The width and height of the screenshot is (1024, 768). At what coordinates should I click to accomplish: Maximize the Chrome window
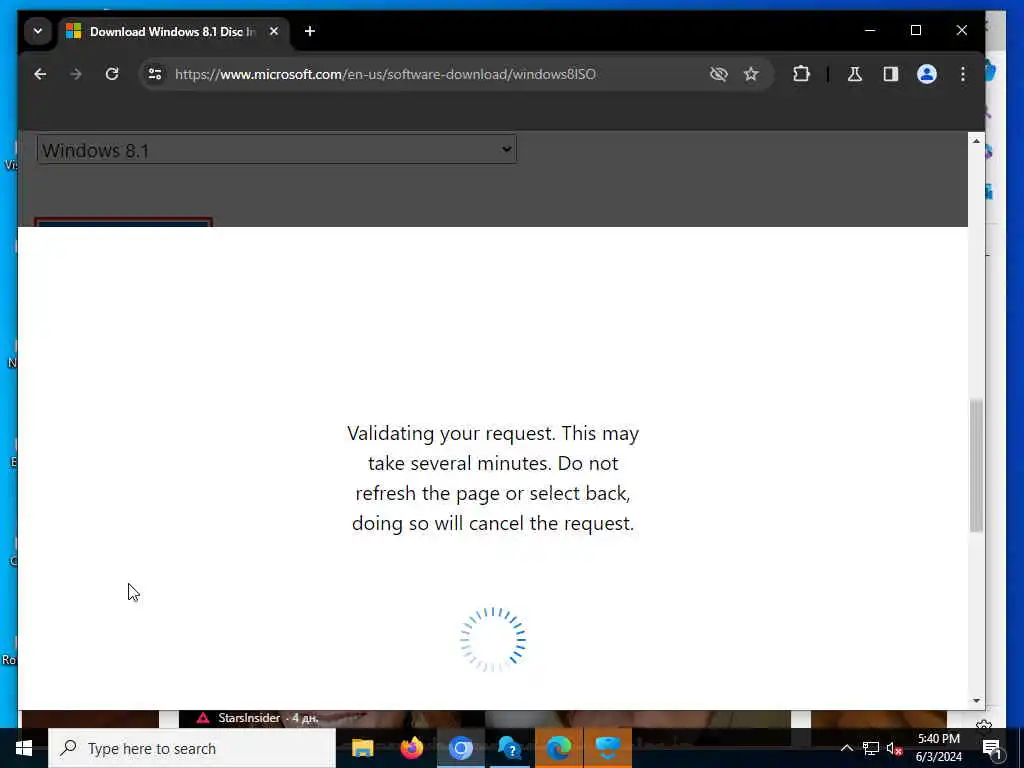tap(916, 31)
